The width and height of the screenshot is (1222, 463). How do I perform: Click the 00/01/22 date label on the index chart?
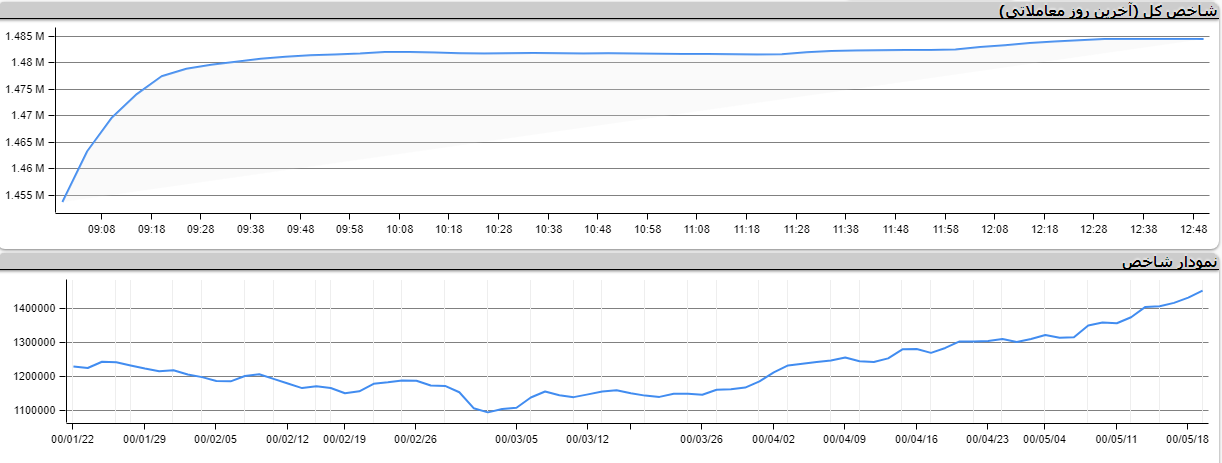(73, 437)
